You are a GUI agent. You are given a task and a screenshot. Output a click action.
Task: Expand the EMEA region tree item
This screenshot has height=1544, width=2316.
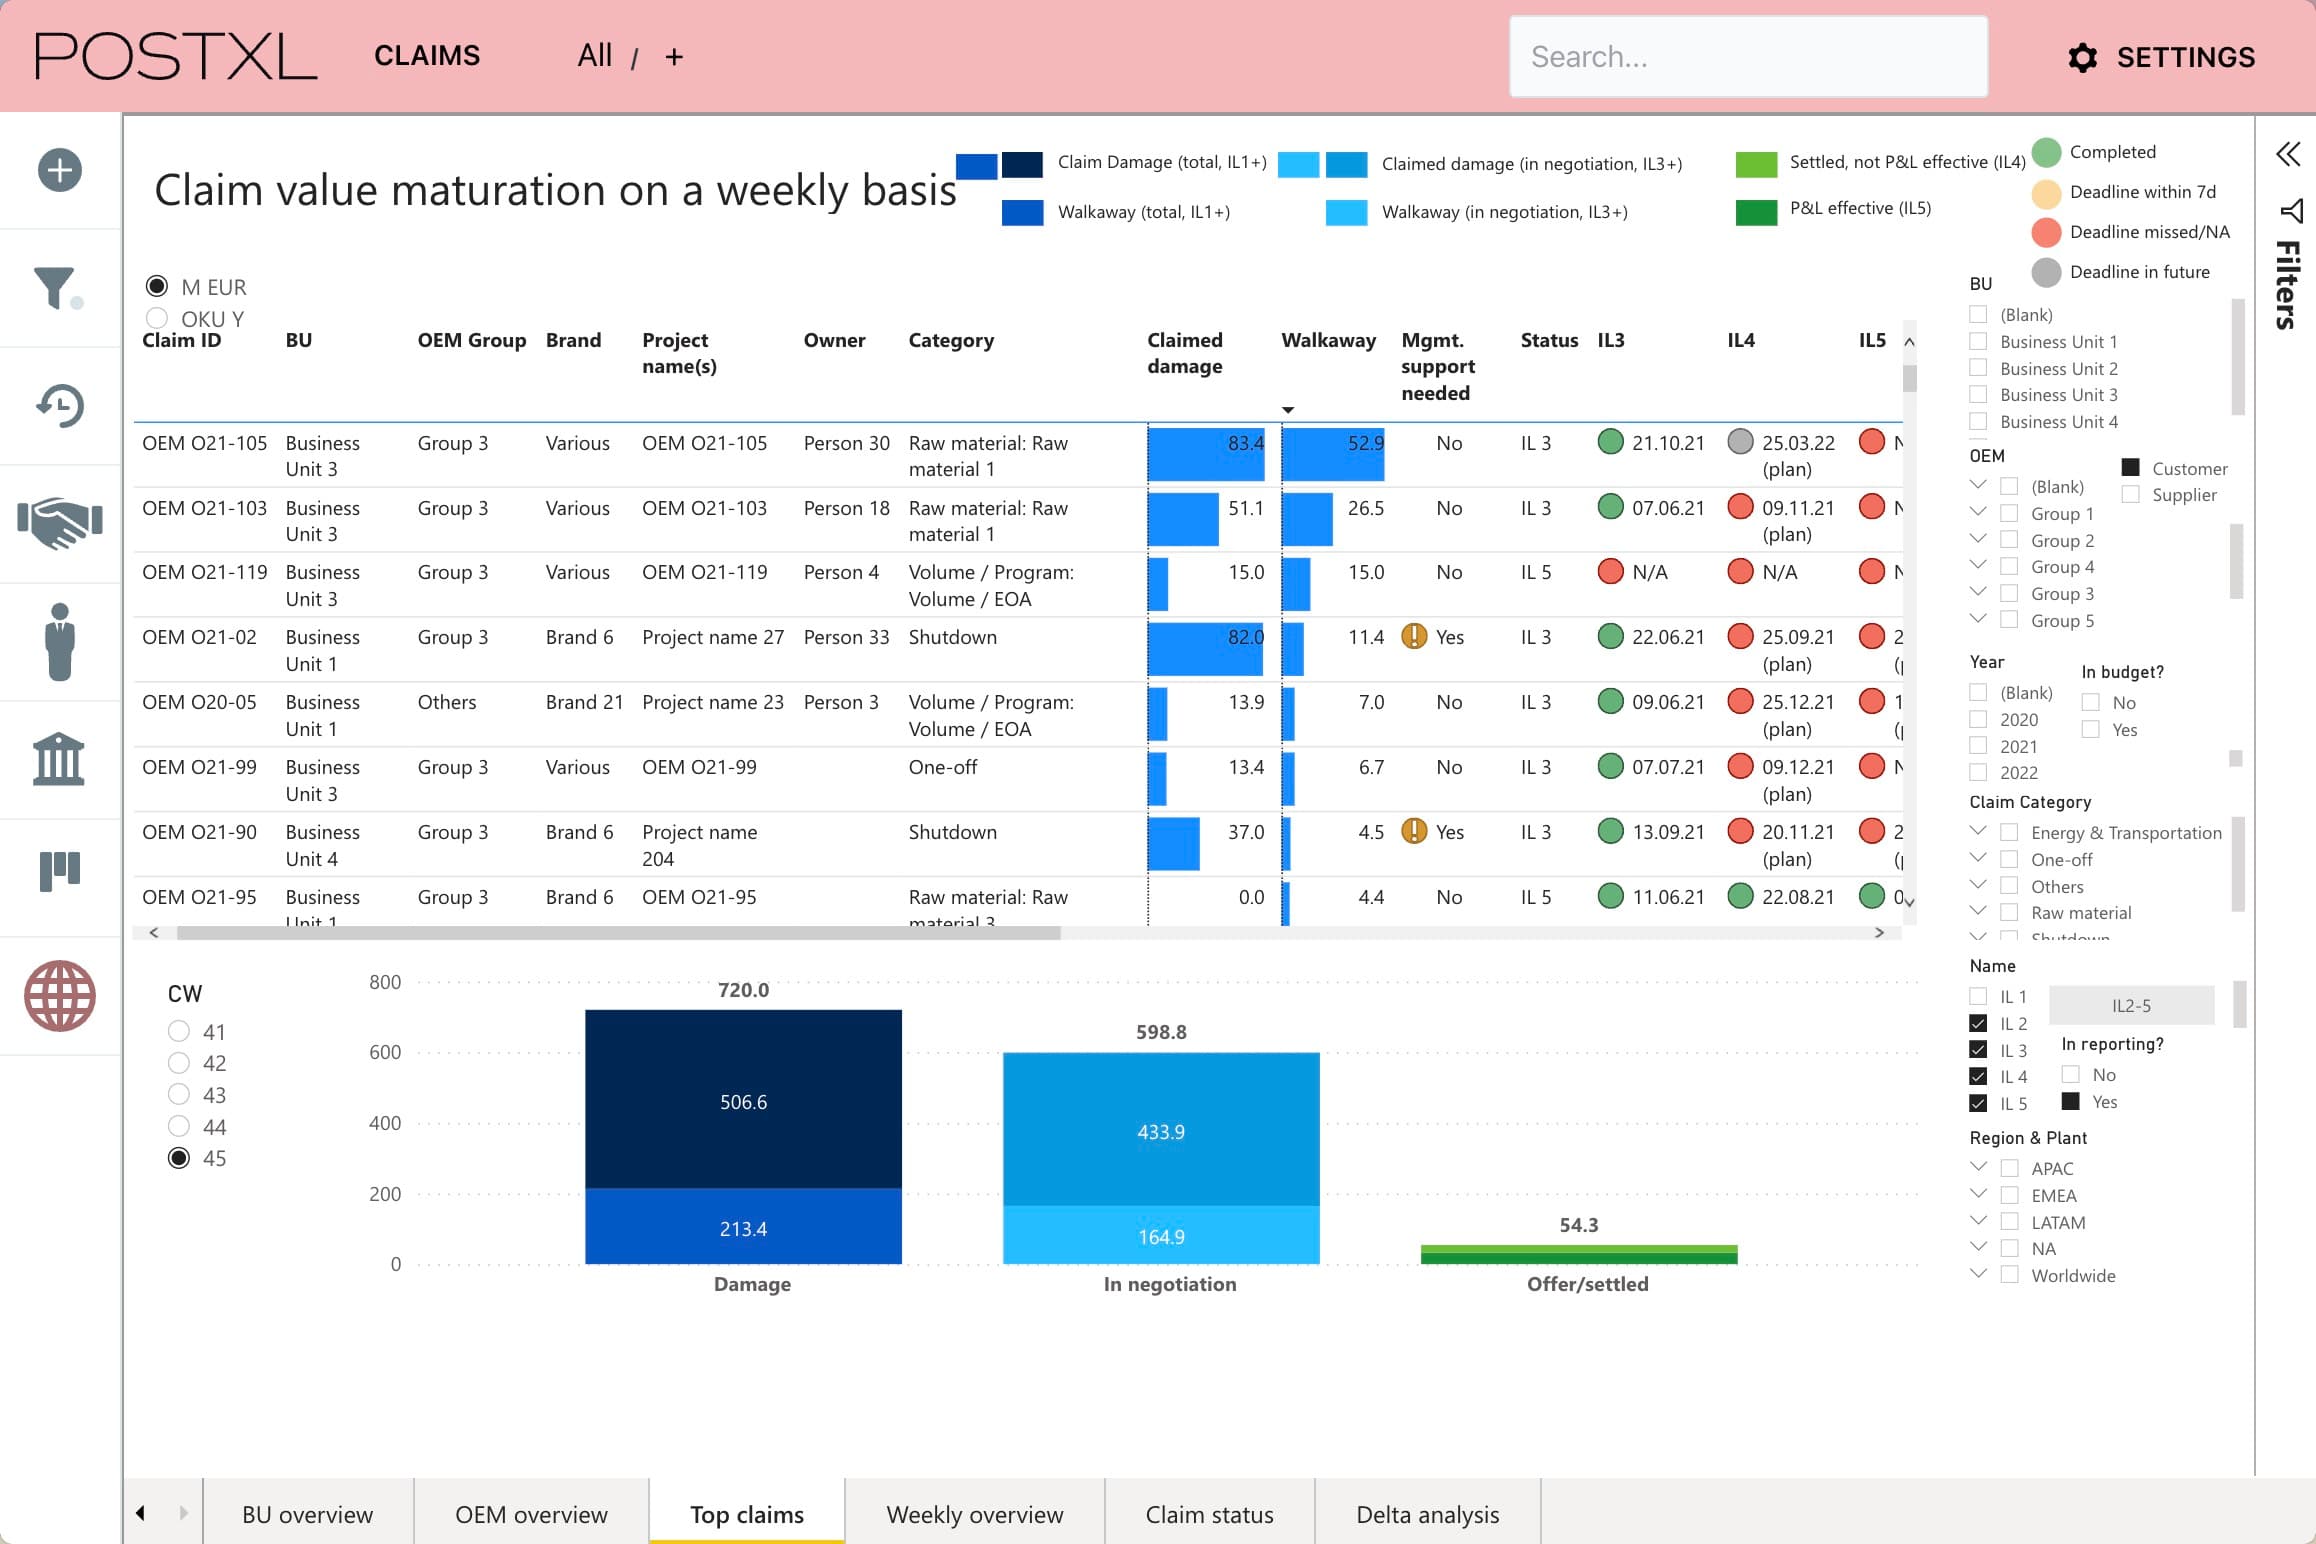[1977, 1194]
